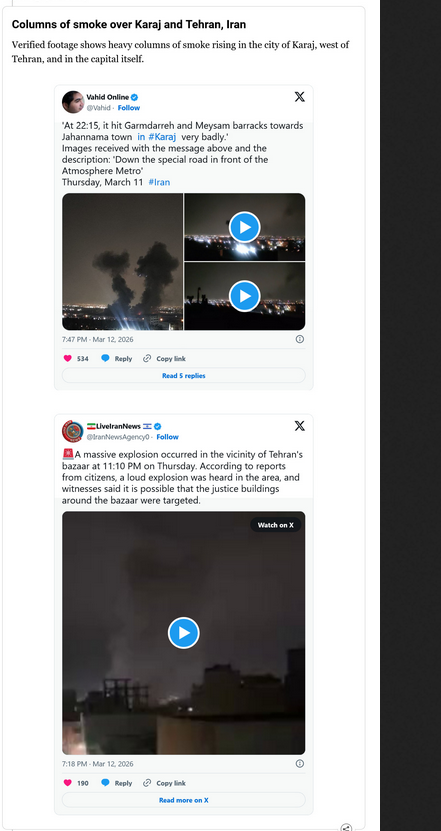
Task: Open the large smoke columns photo thumbnail
Action: pos(122,262)
